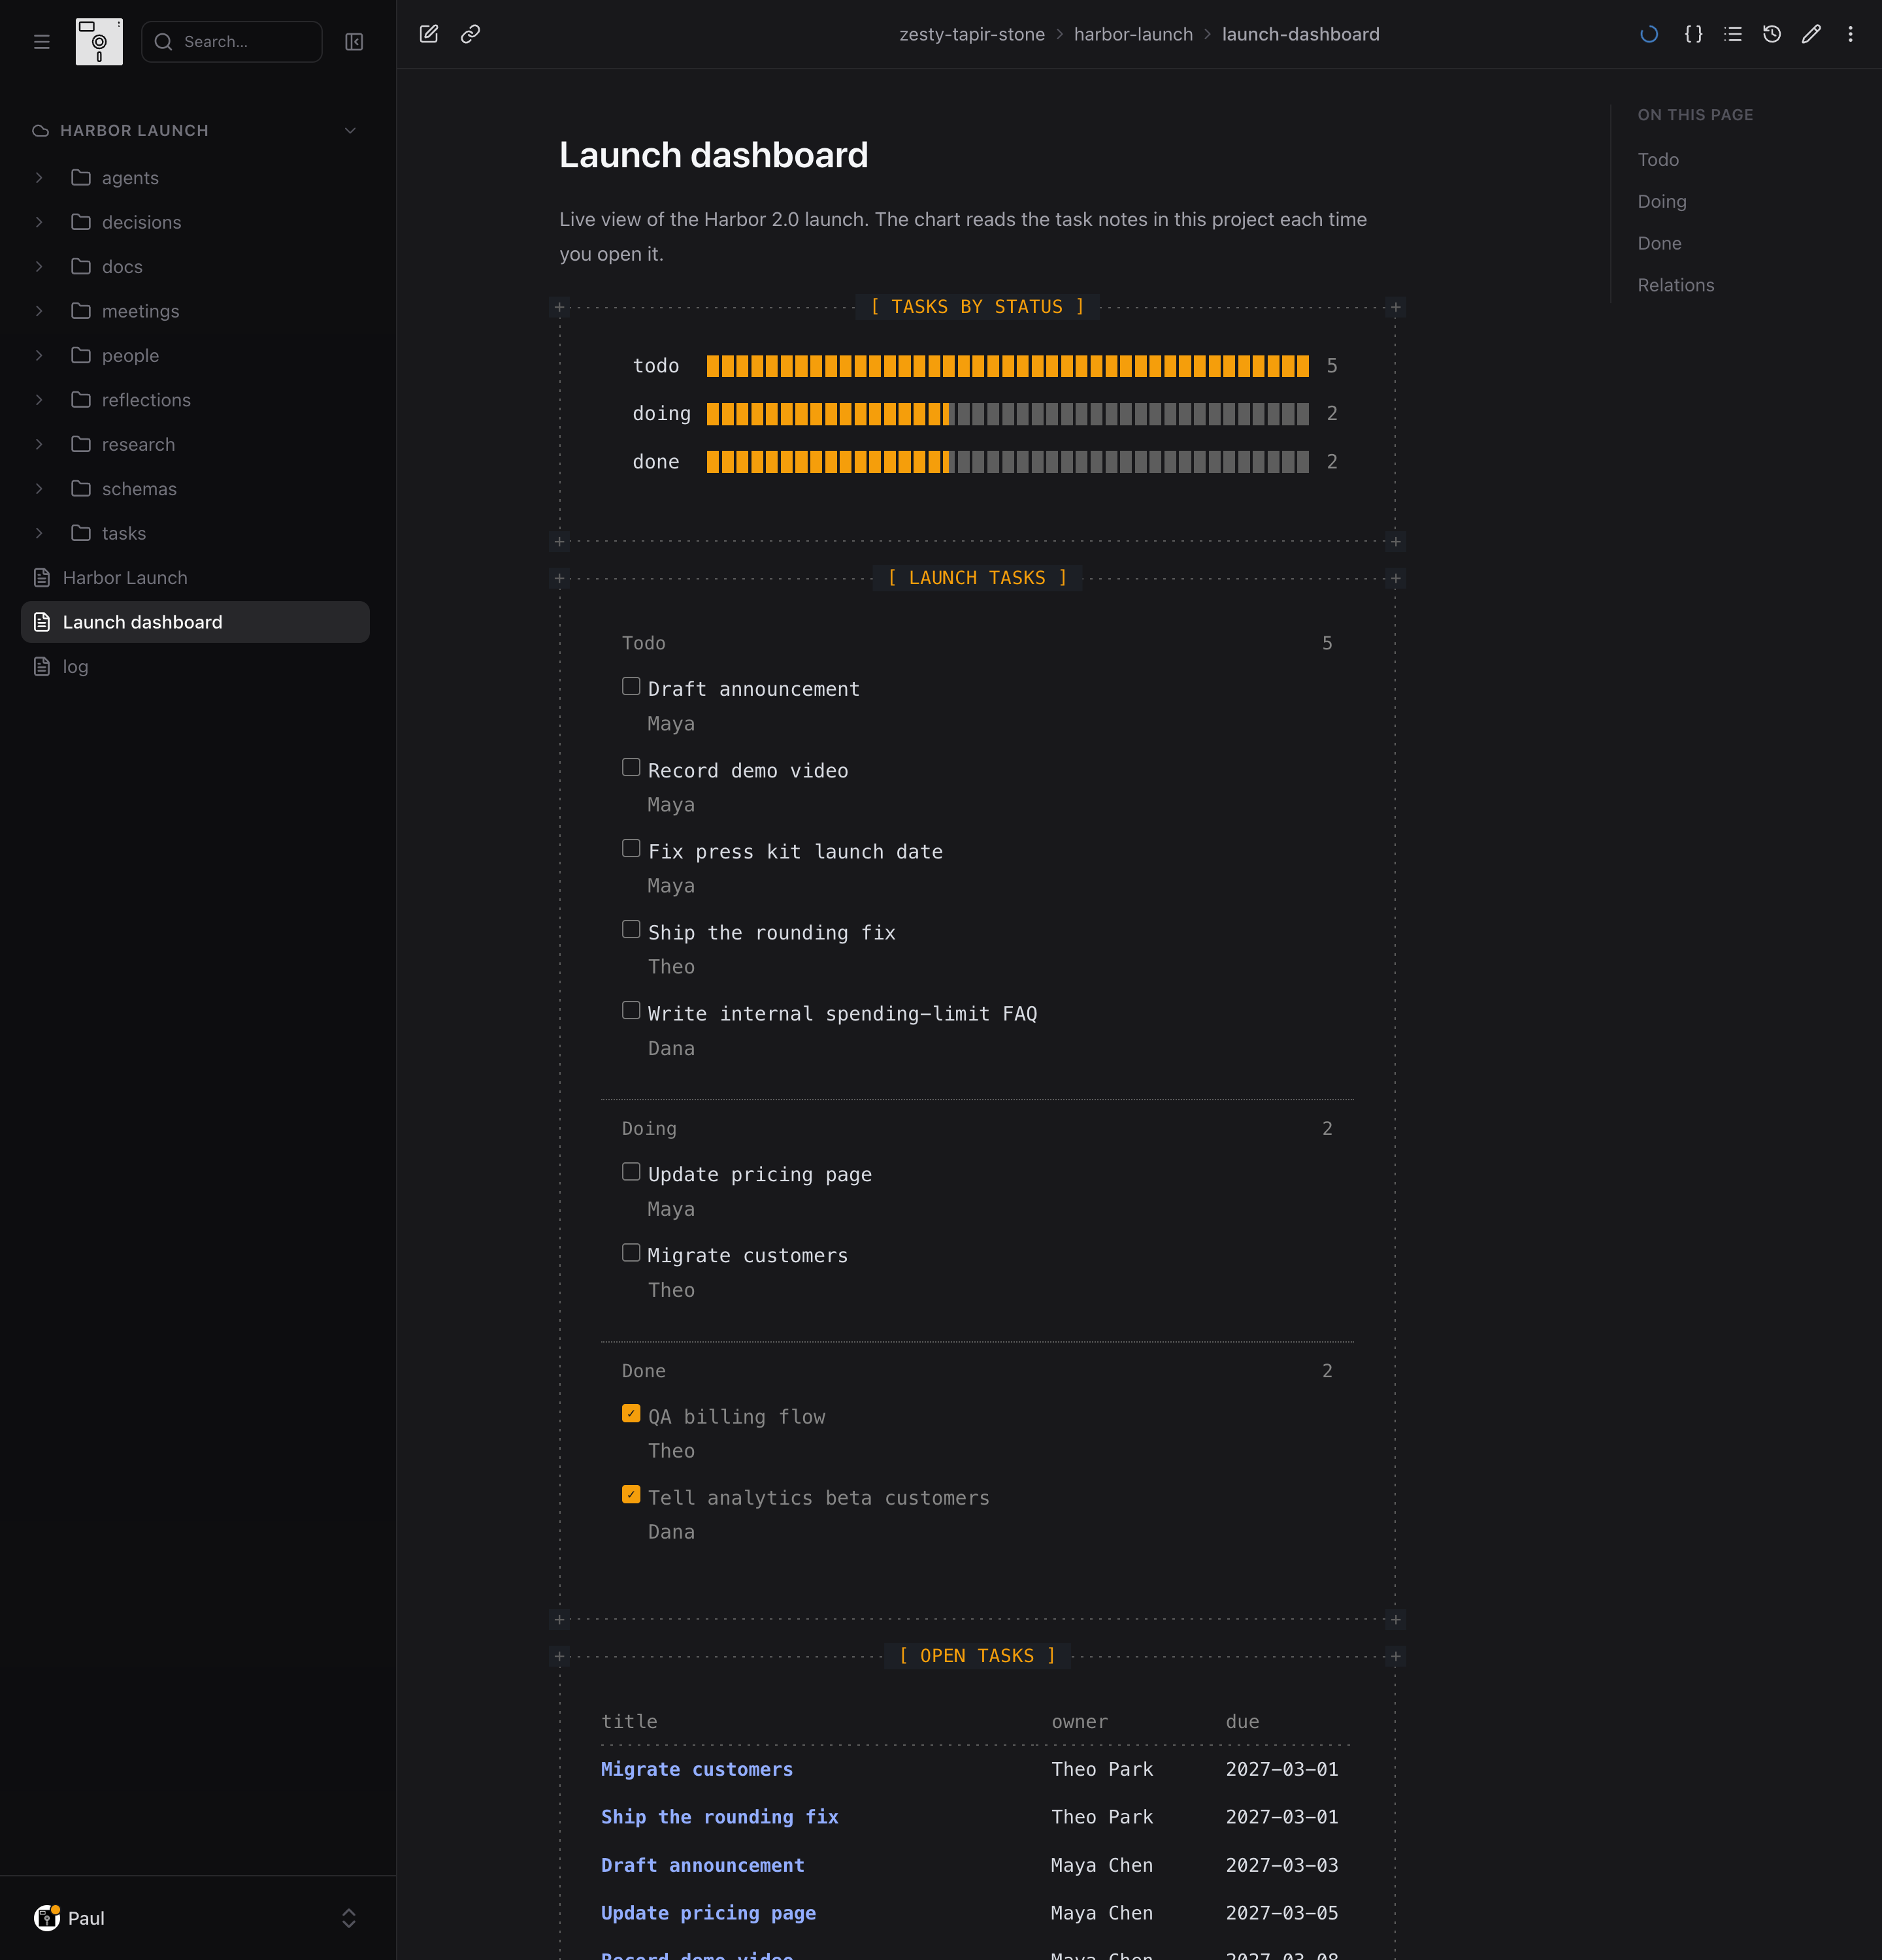
Task: Jump to Relations in On This Page
Action: [x=1676, y=286]
